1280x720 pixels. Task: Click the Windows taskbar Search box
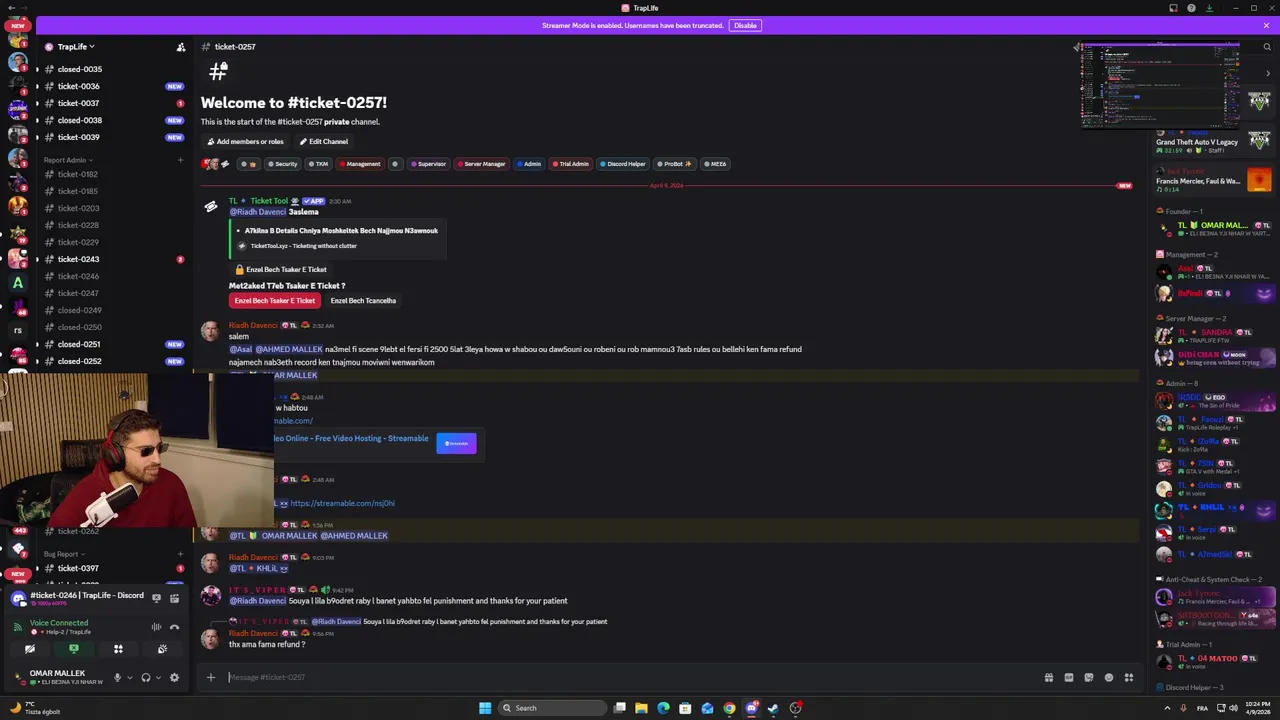click(553, 708)
